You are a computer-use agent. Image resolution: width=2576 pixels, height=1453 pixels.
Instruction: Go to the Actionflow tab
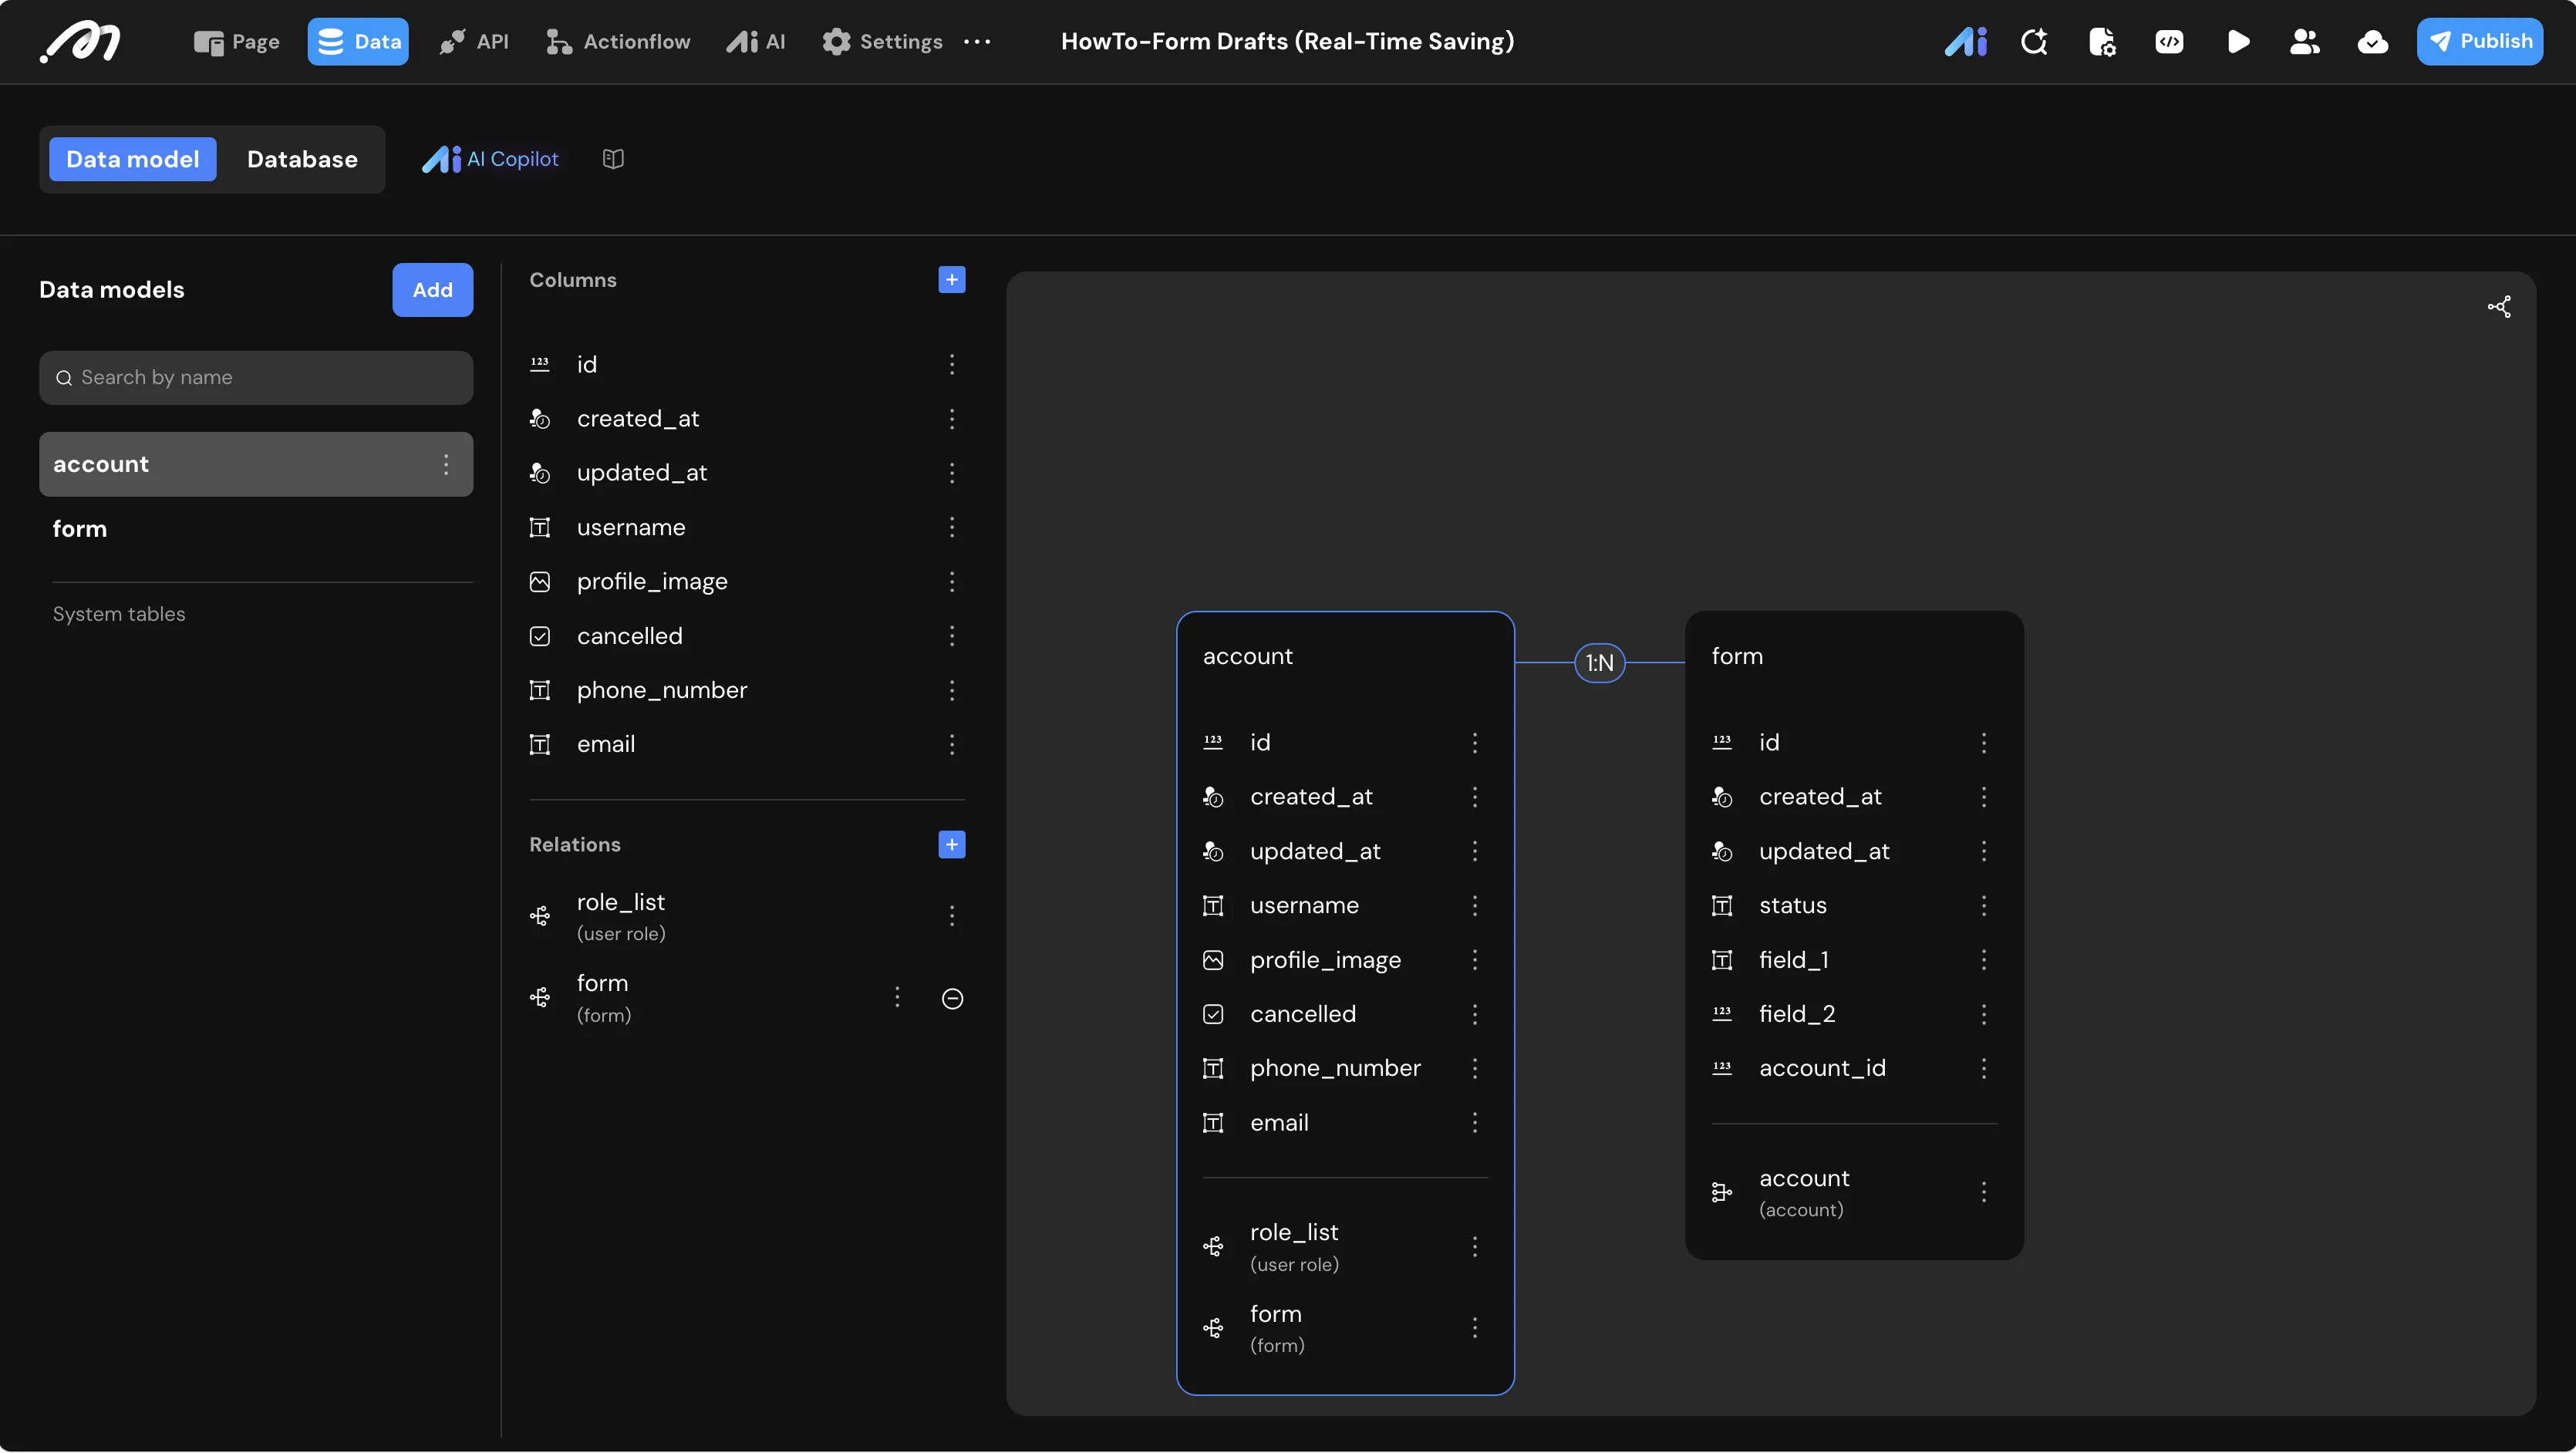click(x=618, y=41)
